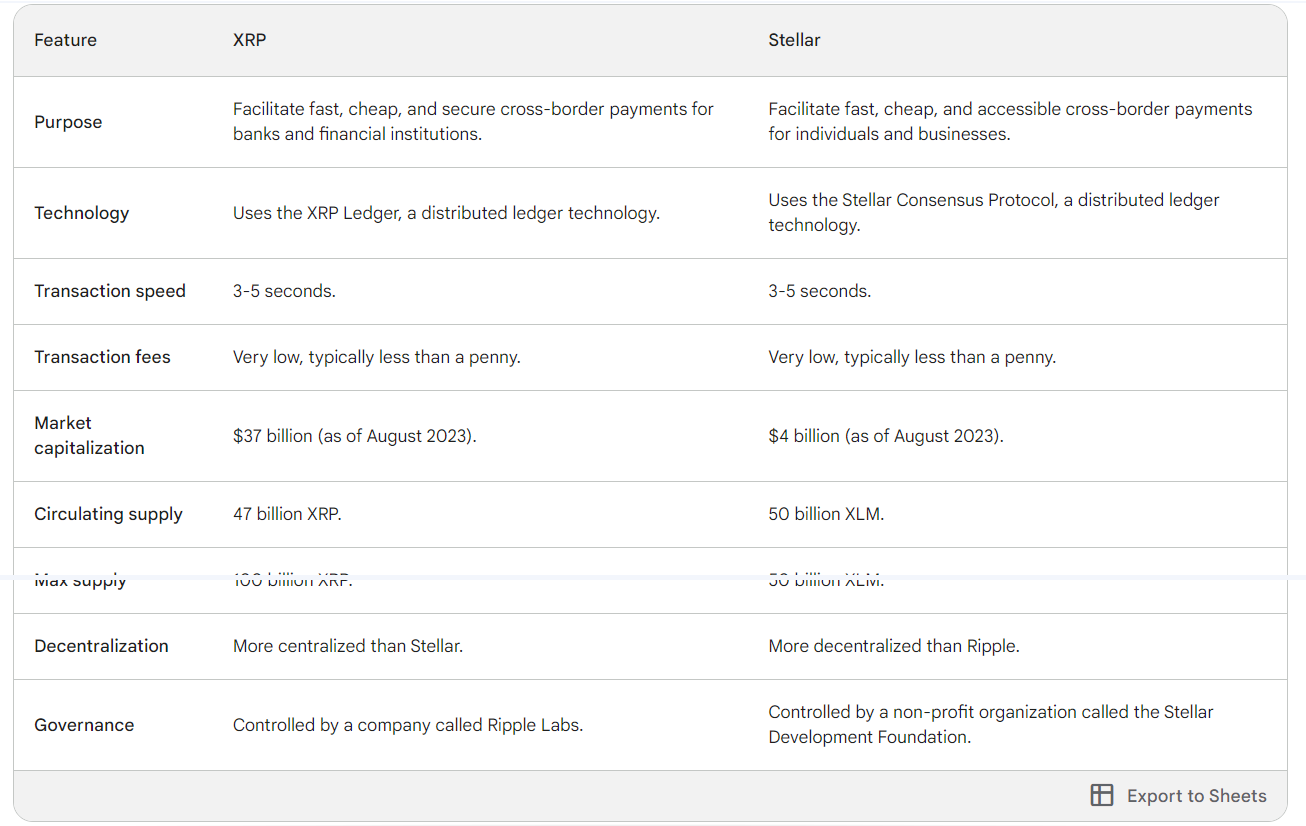
Task: Click the Stellar column header
Action: 794,40
